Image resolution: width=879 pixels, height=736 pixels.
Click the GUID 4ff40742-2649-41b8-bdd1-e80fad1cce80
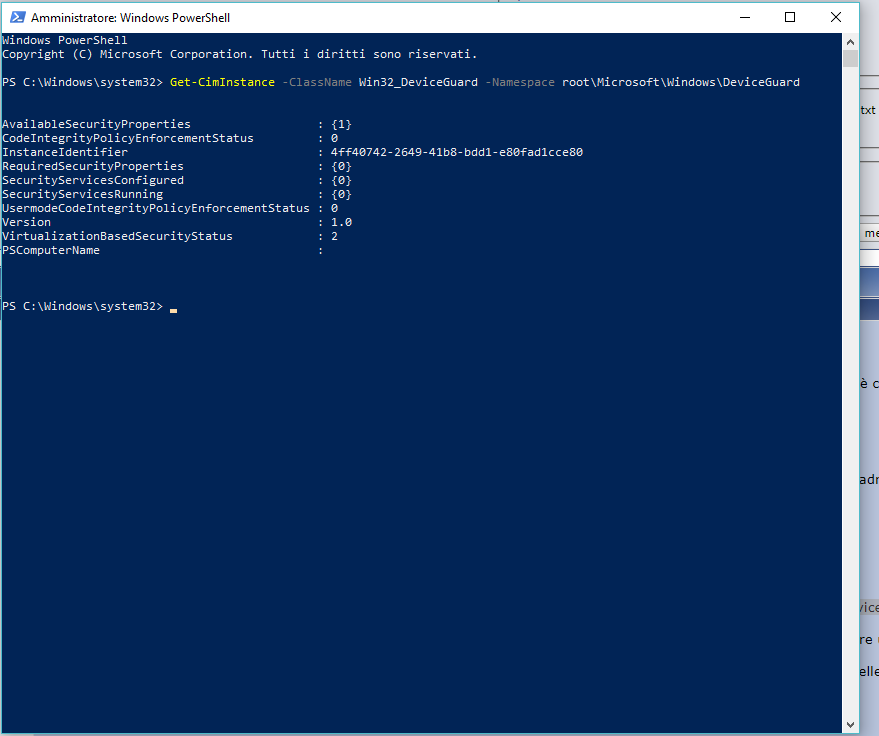click(456, 152)
